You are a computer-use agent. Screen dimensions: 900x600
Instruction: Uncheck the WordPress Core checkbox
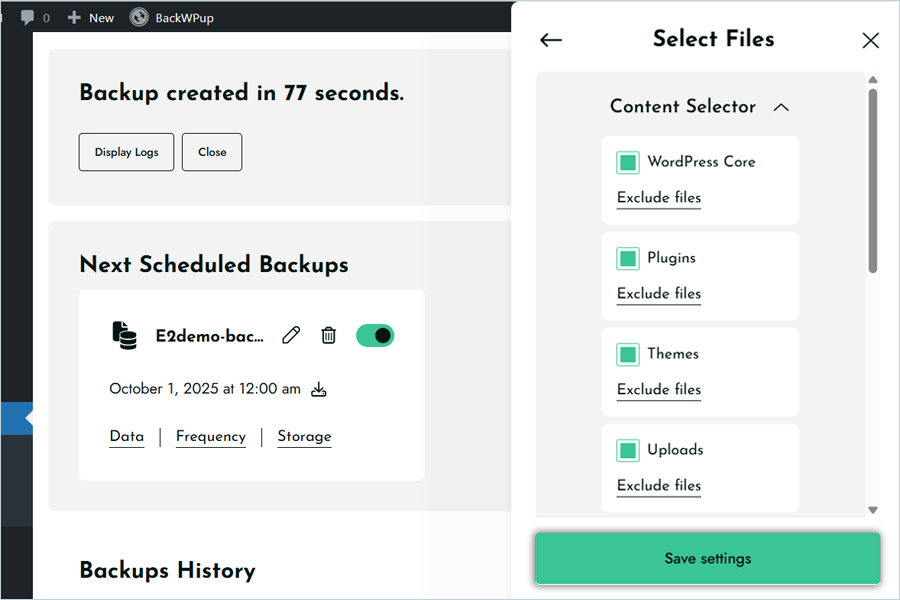click(x=628, y=162)
